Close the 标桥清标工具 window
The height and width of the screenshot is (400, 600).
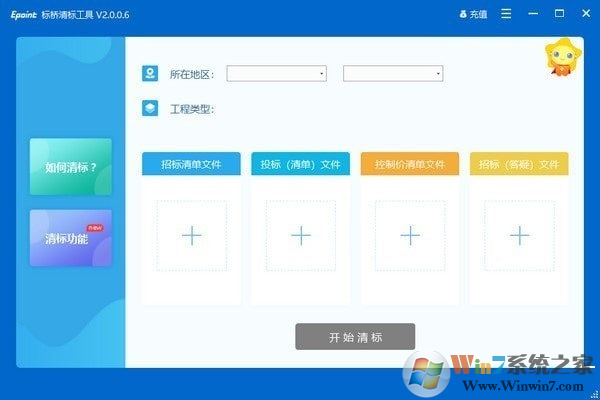tap(586, 13)
